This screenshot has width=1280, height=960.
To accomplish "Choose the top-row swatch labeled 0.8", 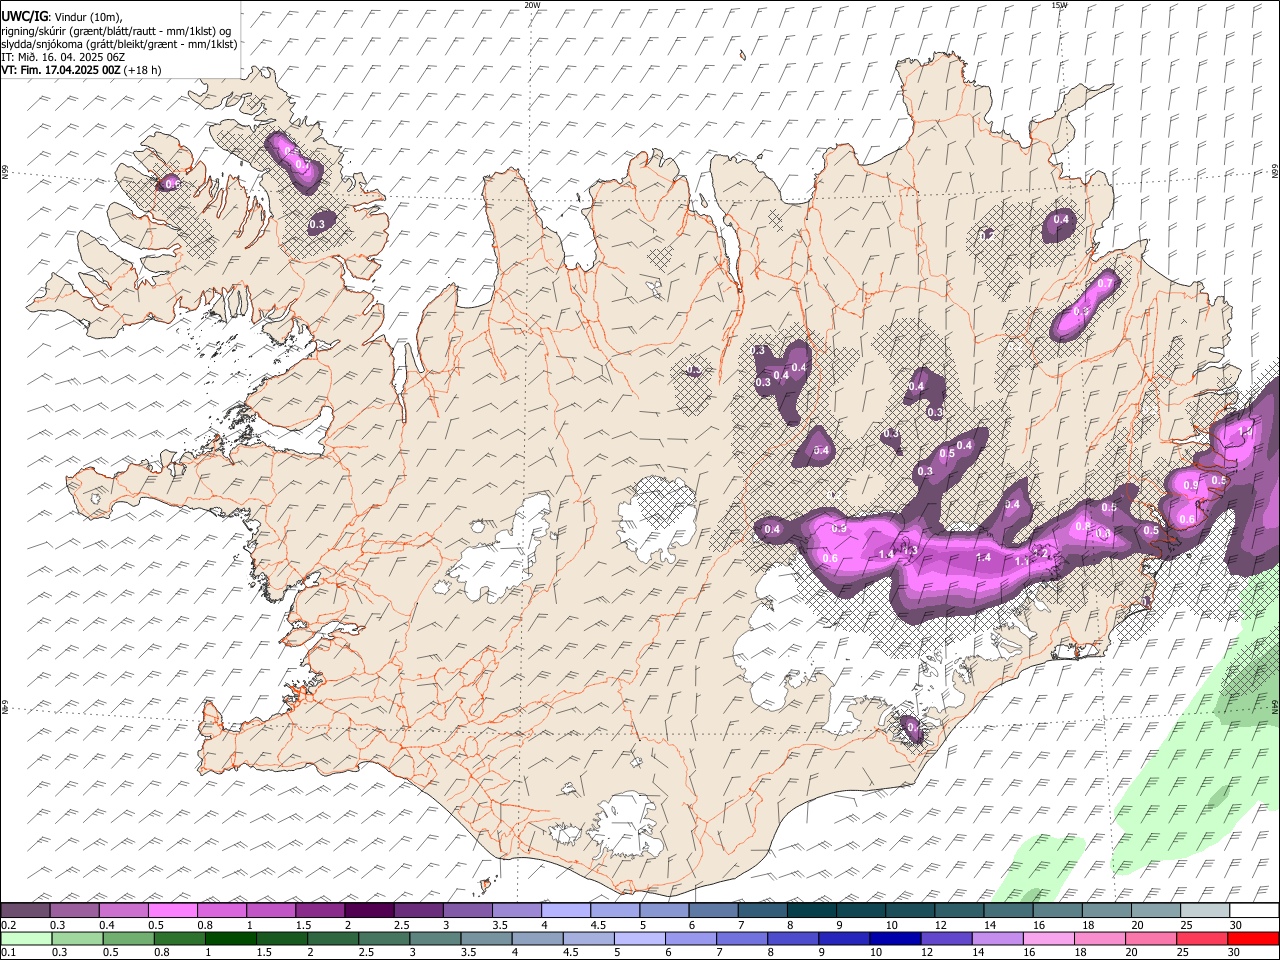I will coord(222,911).
